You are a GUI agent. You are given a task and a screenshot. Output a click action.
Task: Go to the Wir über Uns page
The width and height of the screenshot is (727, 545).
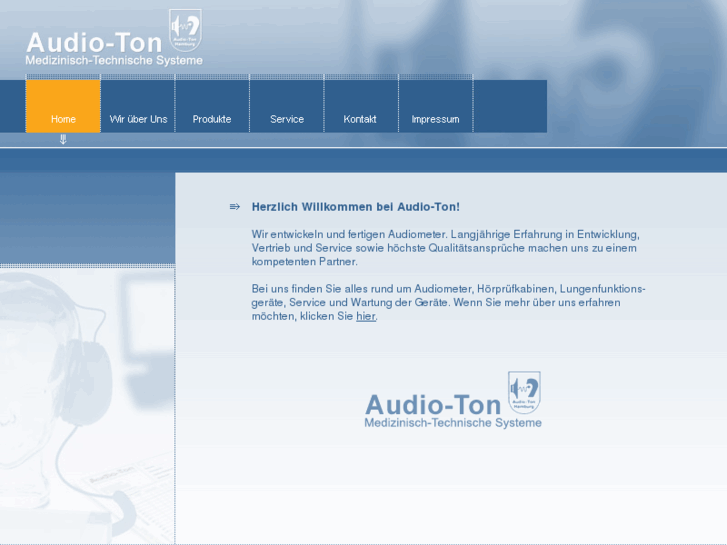point(138,106)
